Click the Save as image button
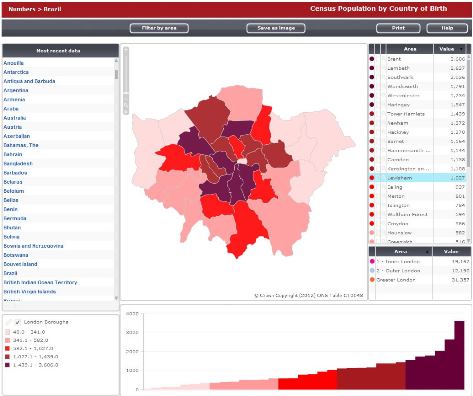 276,28
